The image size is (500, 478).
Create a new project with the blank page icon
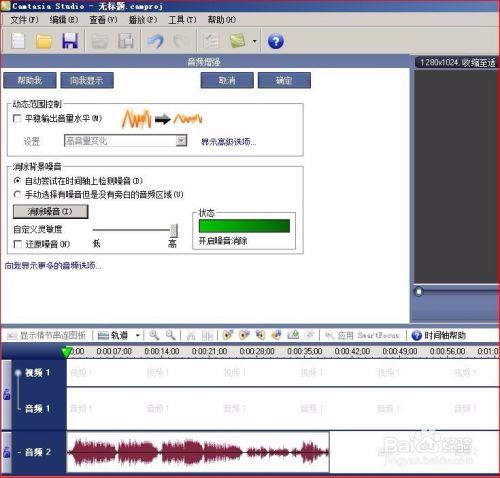(17, 41)
